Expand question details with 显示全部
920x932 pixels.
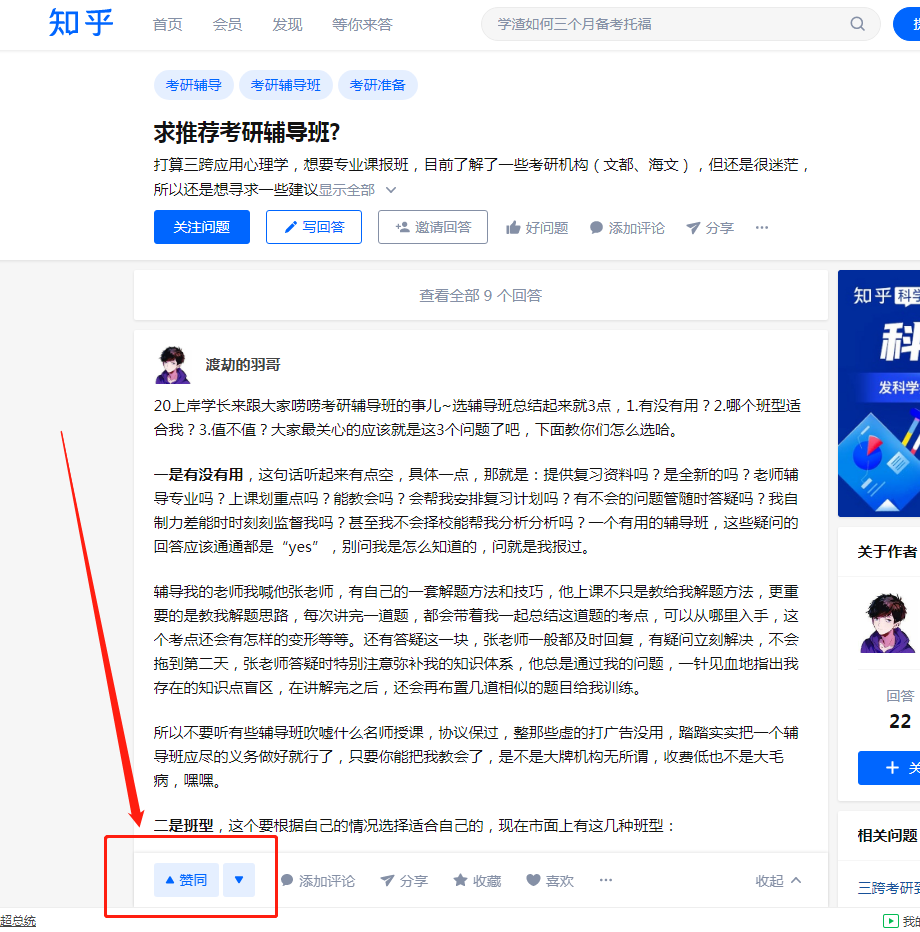[357, 190]
